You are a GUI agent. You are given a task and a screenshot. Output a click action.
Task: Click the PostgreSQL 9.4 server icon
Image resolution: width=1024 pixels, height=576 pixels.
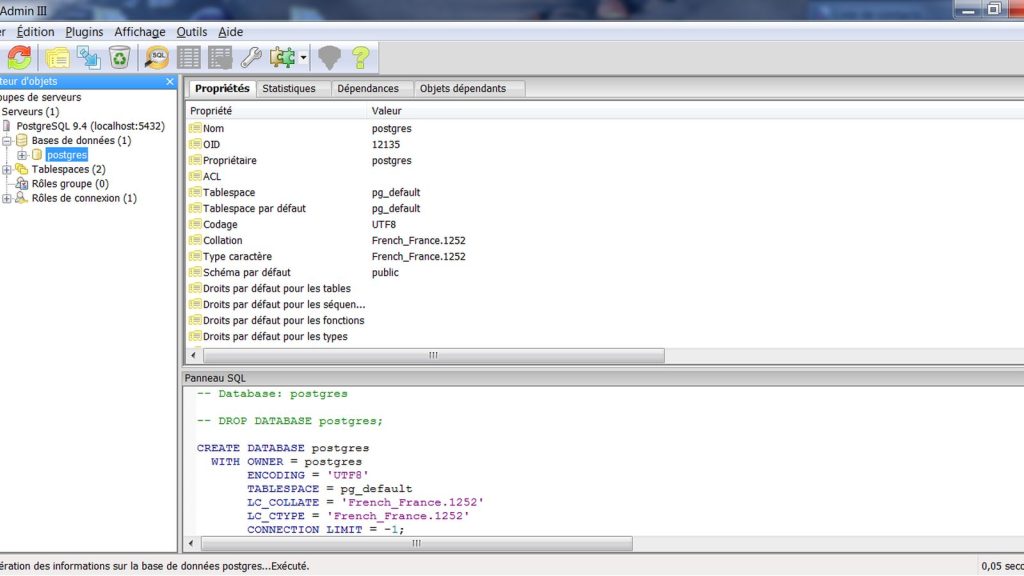click(7, 125)
